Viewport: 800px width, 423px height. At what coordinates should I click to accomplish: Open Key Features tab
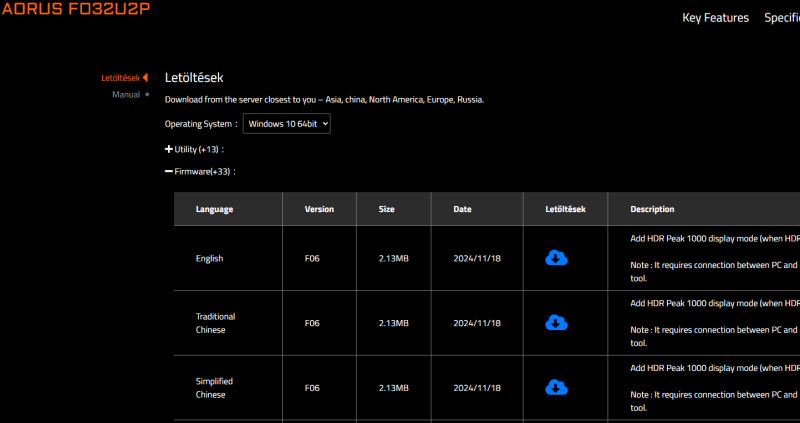[715, 18]
